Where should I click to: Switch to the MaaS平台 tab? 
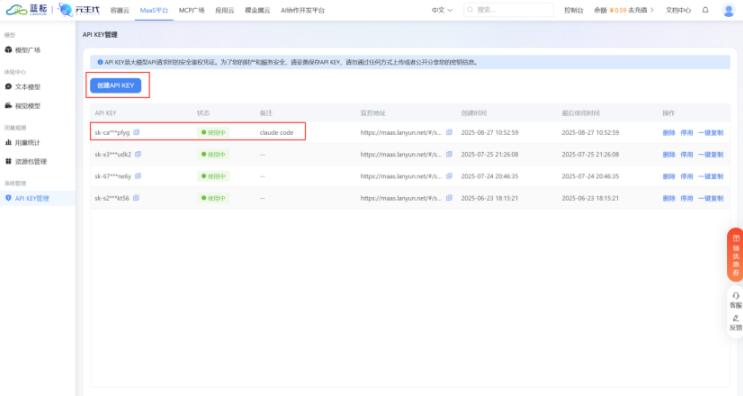154,10
